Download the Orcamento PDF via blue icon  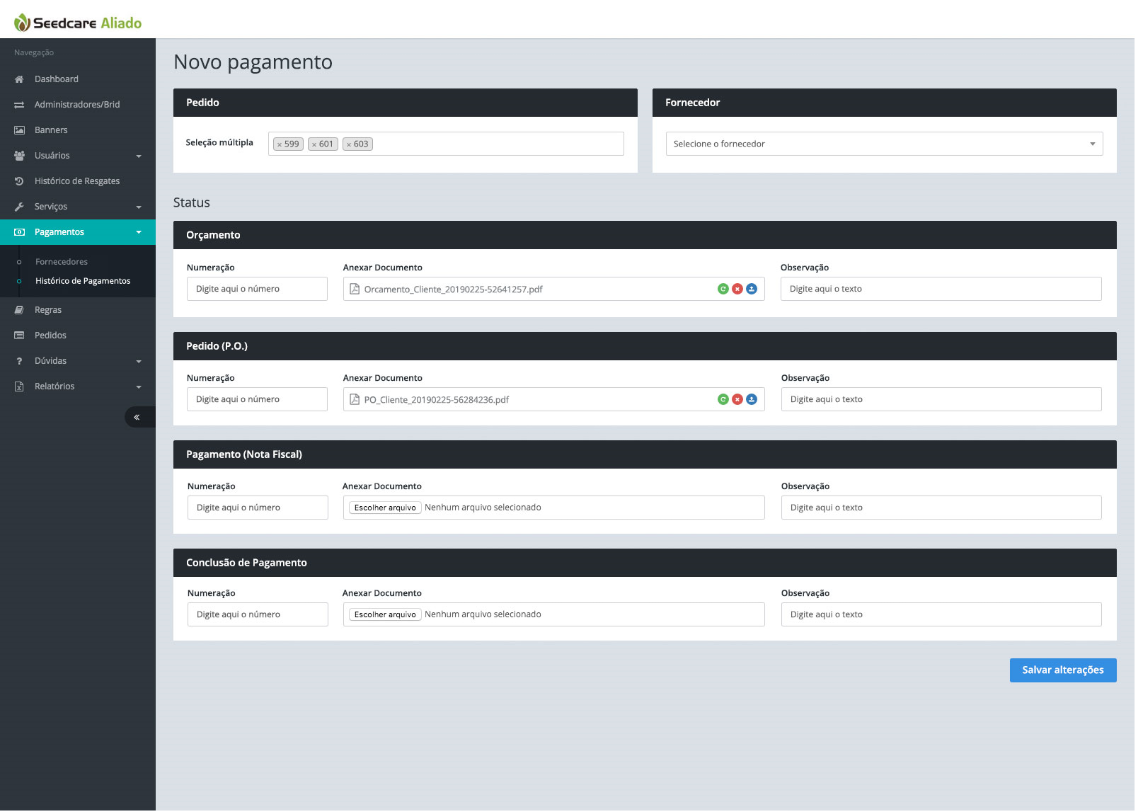click(x=752, y=289)
